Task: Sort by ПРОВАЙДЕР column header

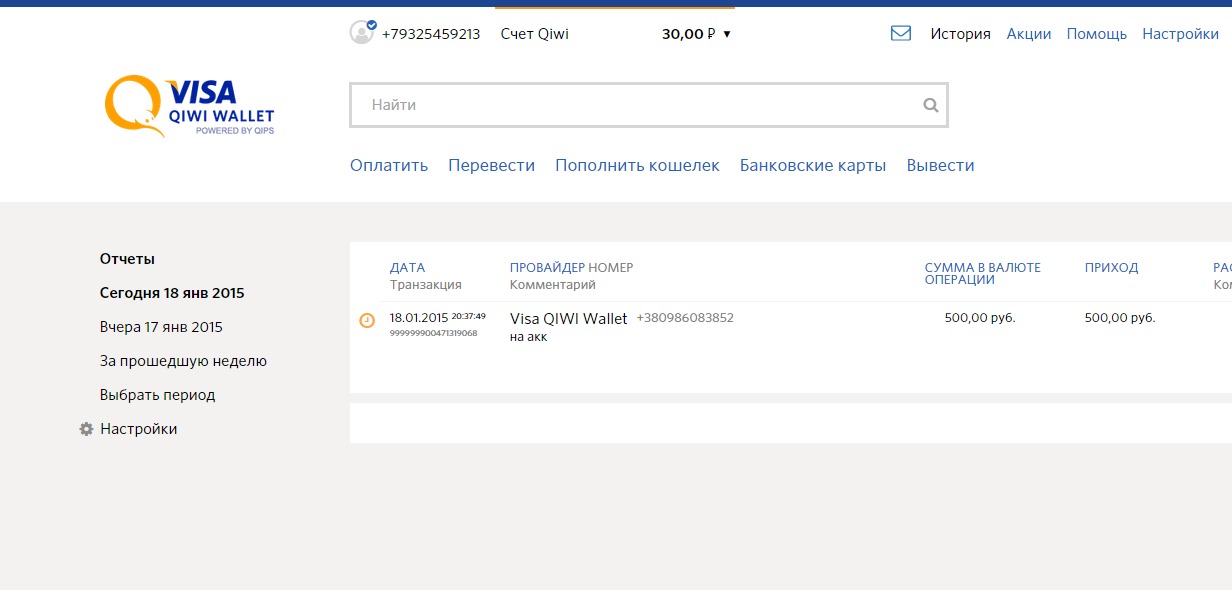Action: (547, 268)
